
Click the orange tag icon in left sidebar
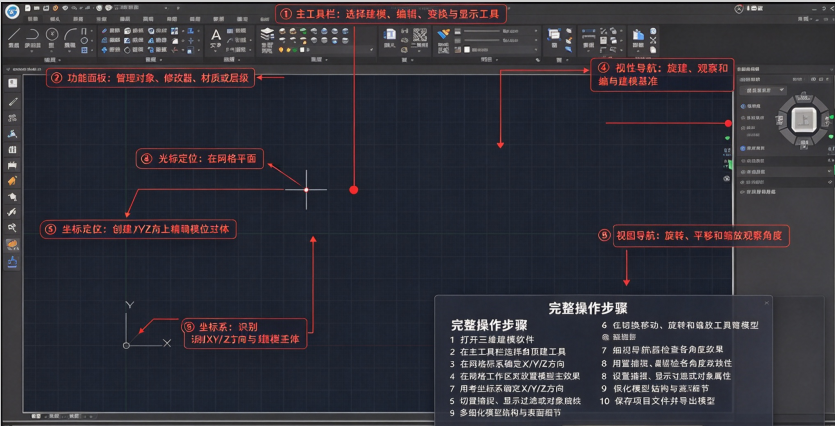(x=12, y=181)
